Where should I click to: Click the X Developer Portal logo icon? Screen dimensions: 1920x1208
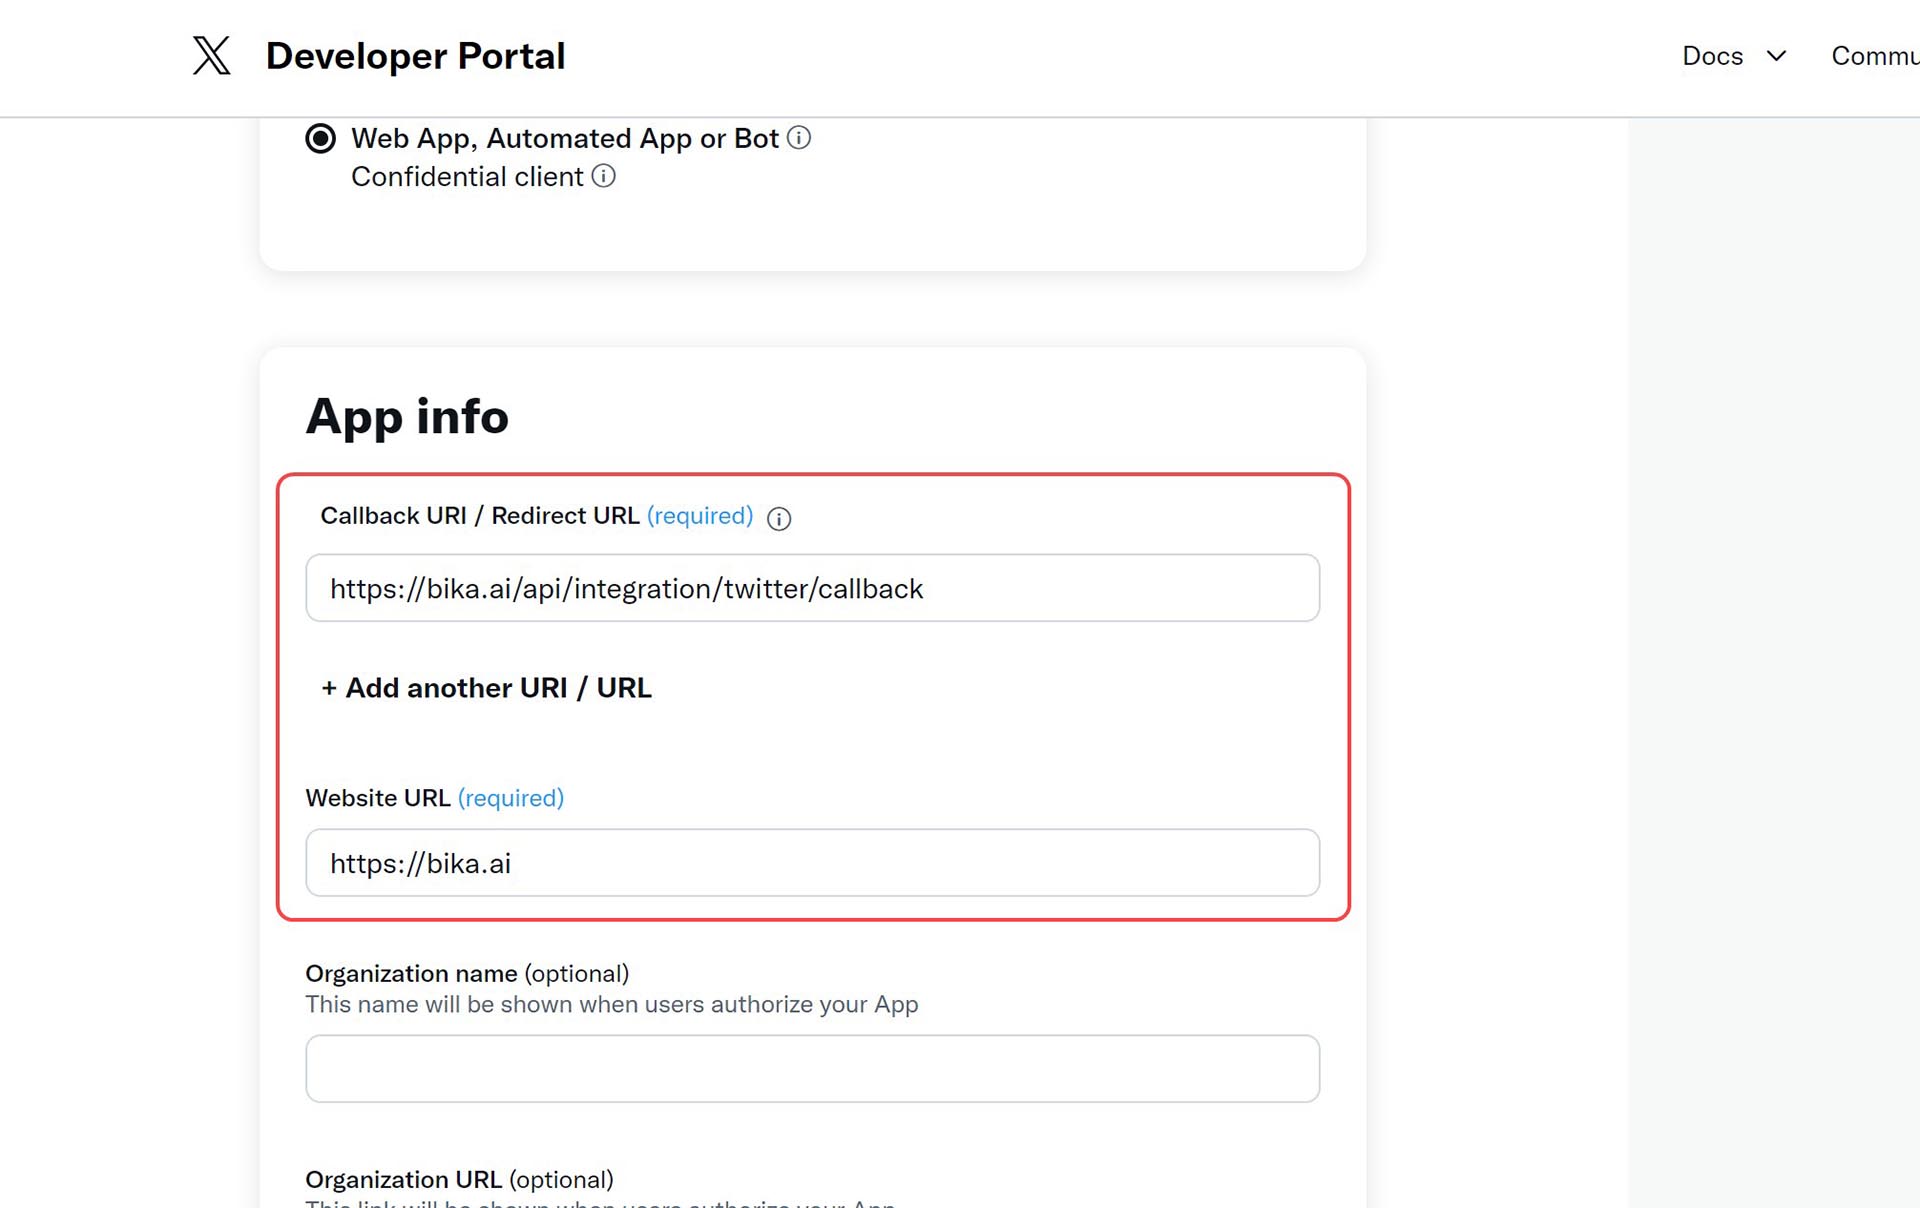(x=211, y=56)
